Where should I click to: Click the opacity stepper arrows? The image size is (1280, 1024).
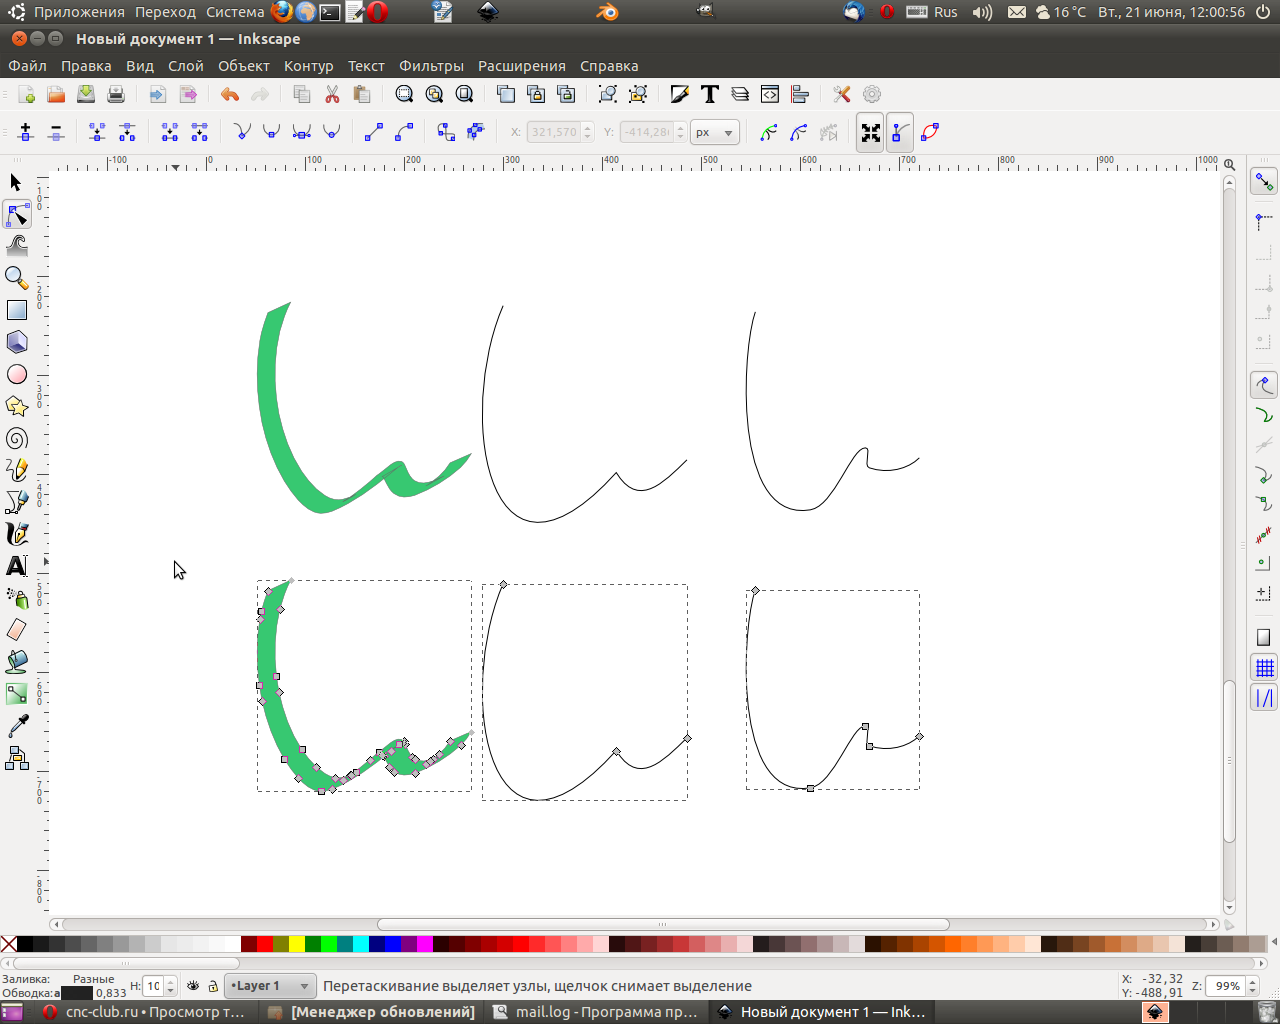pyautogui.click(x=171, y=986)
